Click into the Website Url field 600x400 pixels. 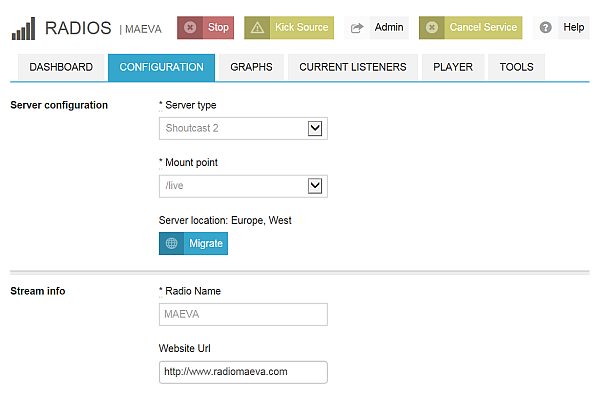coord(243,372)
